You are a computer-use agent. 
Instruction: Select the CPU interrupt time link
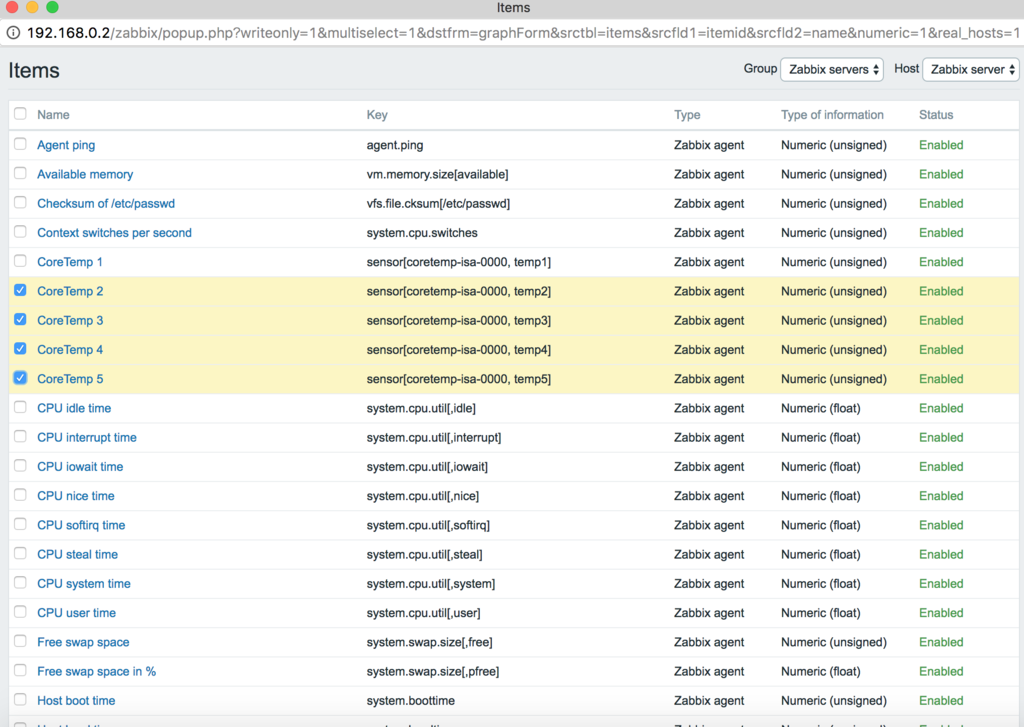tap(87, 438)
